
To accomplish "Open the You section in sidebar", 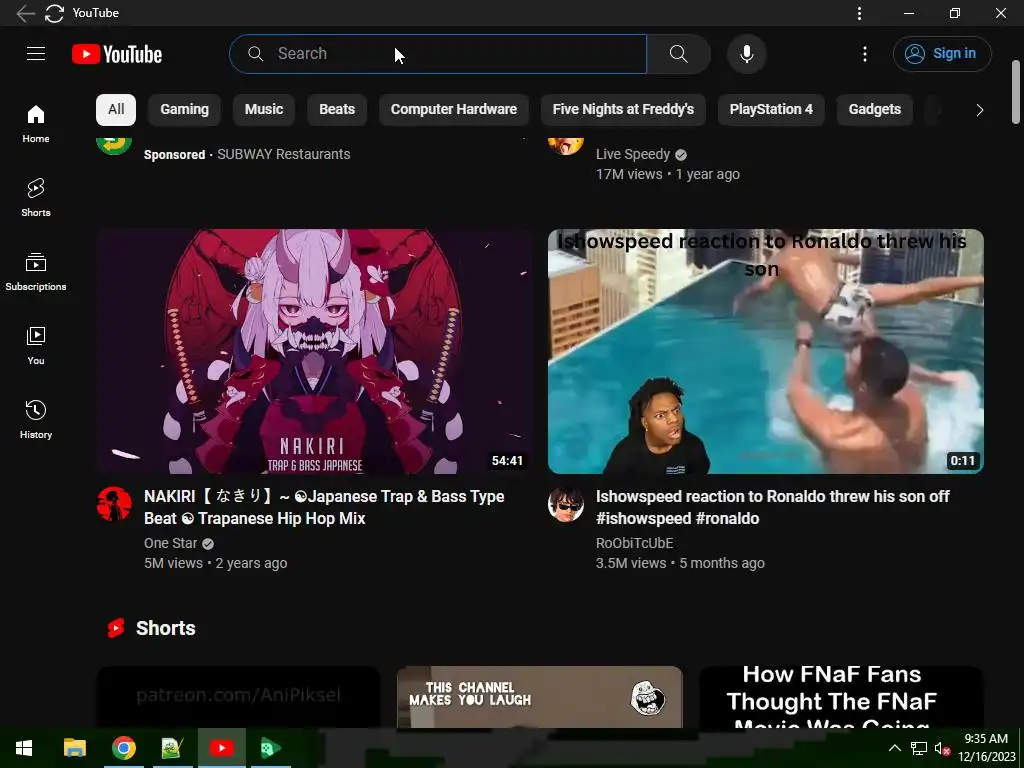I will (36, 345).
